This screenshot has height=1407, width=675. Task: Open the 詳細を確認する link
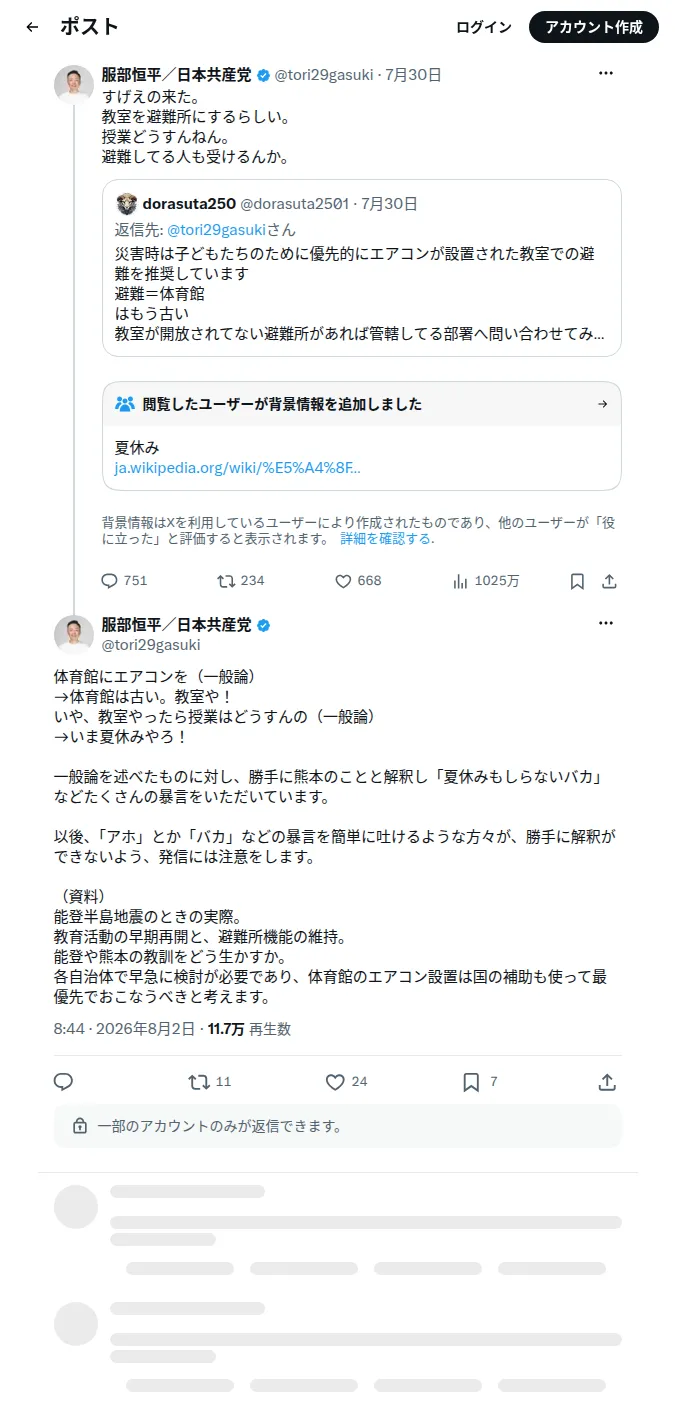pyautogui.click(x=387, y=538)
